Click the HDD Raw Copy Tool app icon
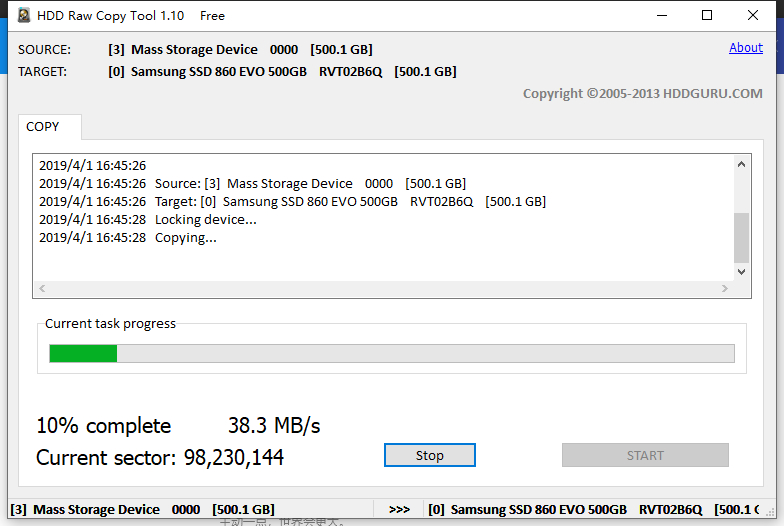This screenshot has width=784, height=526. pos(23,15)
